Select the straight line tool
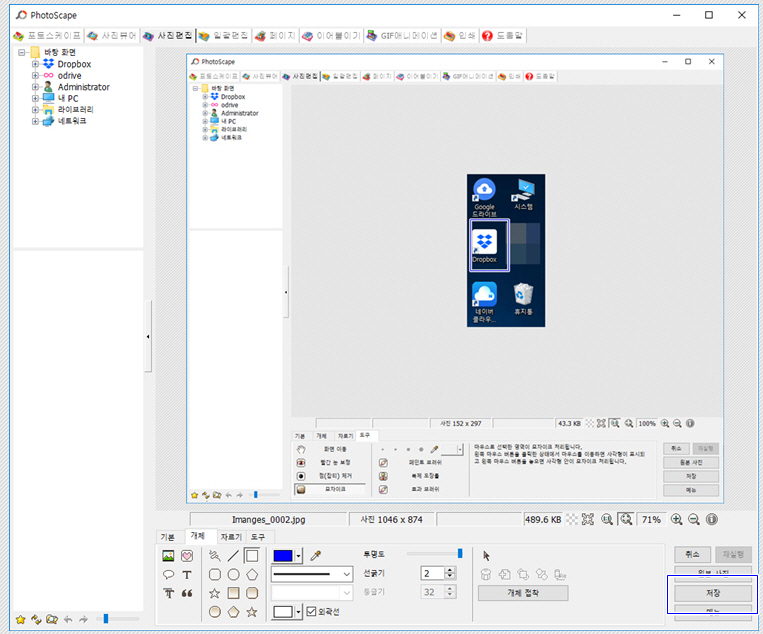Viewport: 763px width, 634px height. (x=234, y=556)
